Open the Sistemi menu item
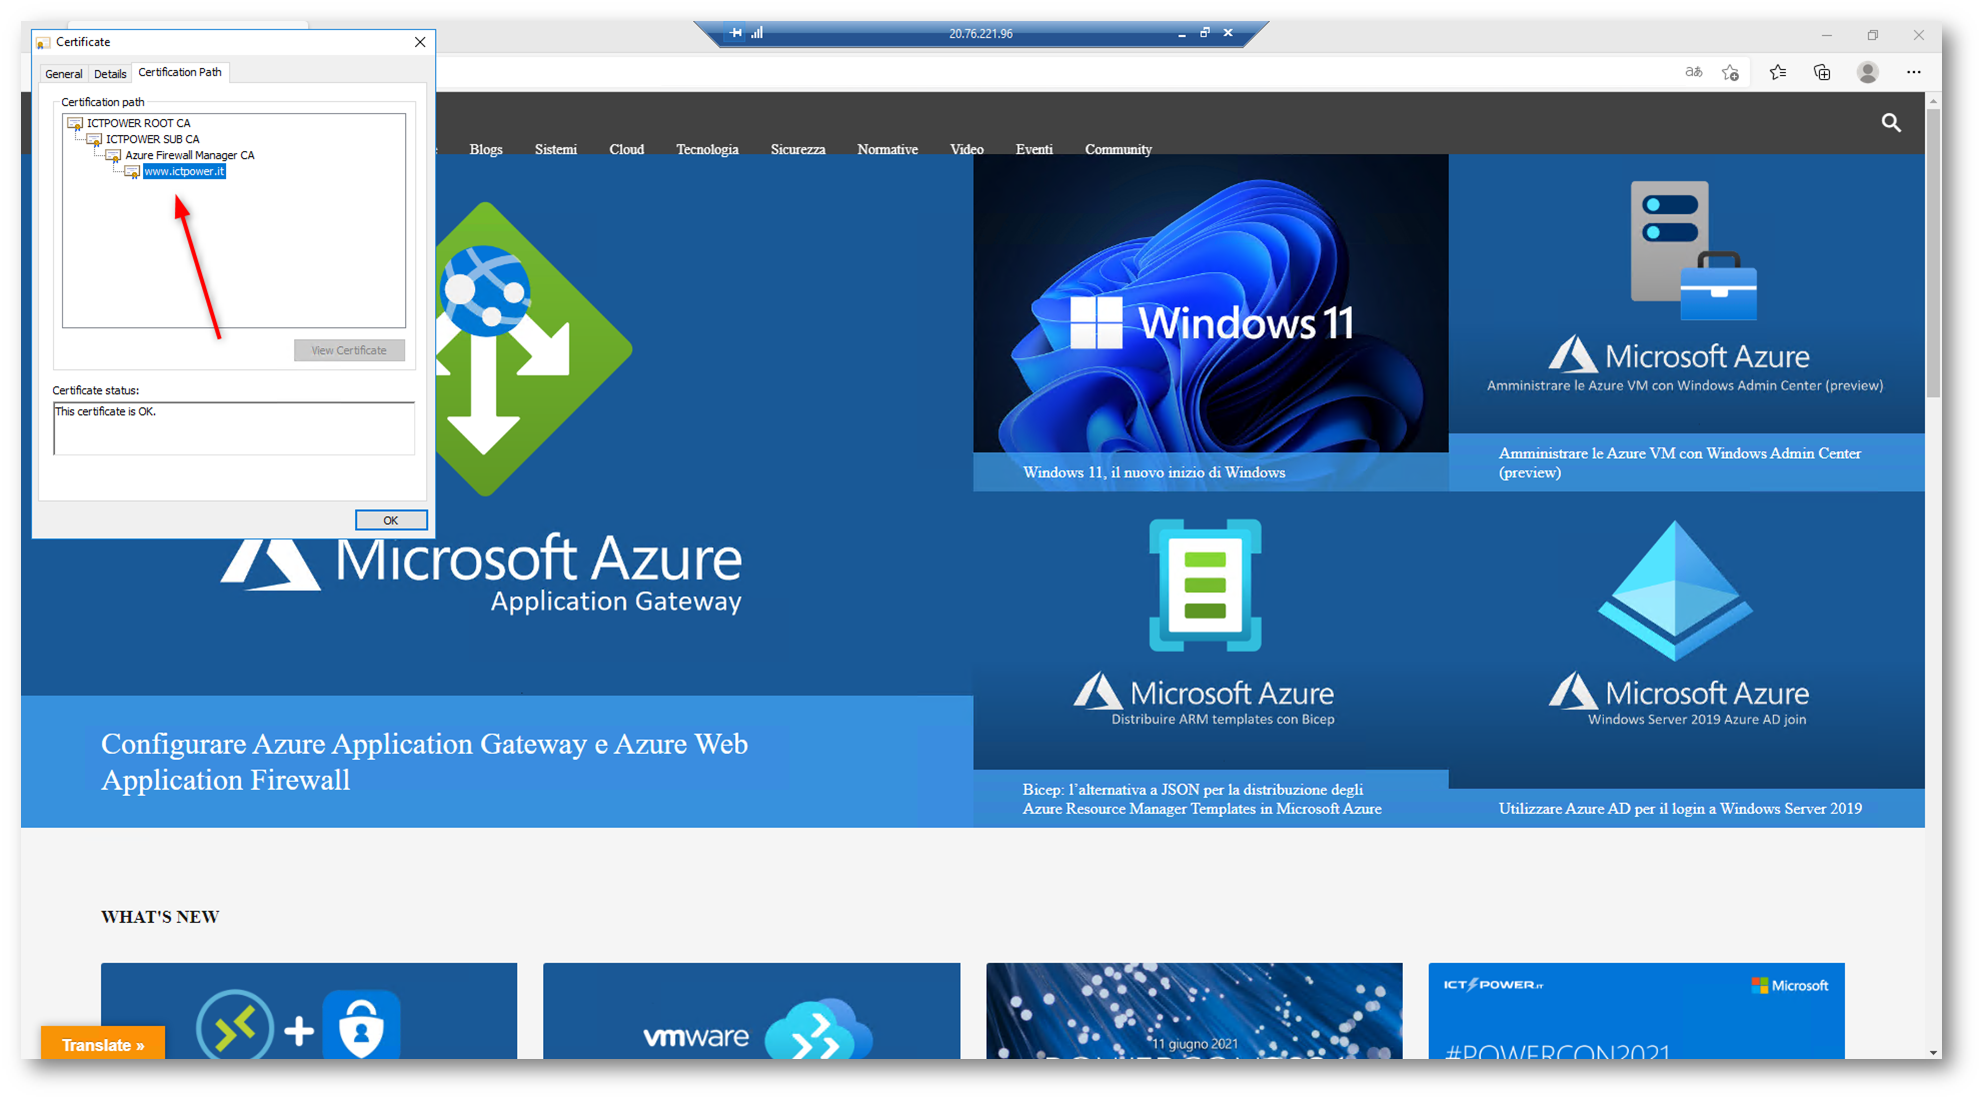 point(556,149)
